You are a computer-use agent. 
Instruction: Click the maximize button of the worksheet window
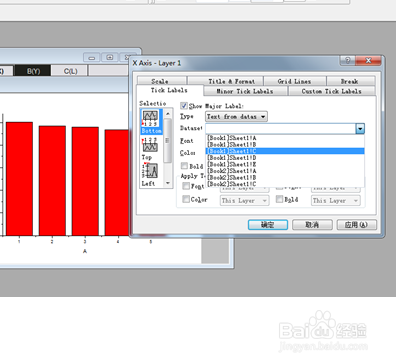click(110, 58)
